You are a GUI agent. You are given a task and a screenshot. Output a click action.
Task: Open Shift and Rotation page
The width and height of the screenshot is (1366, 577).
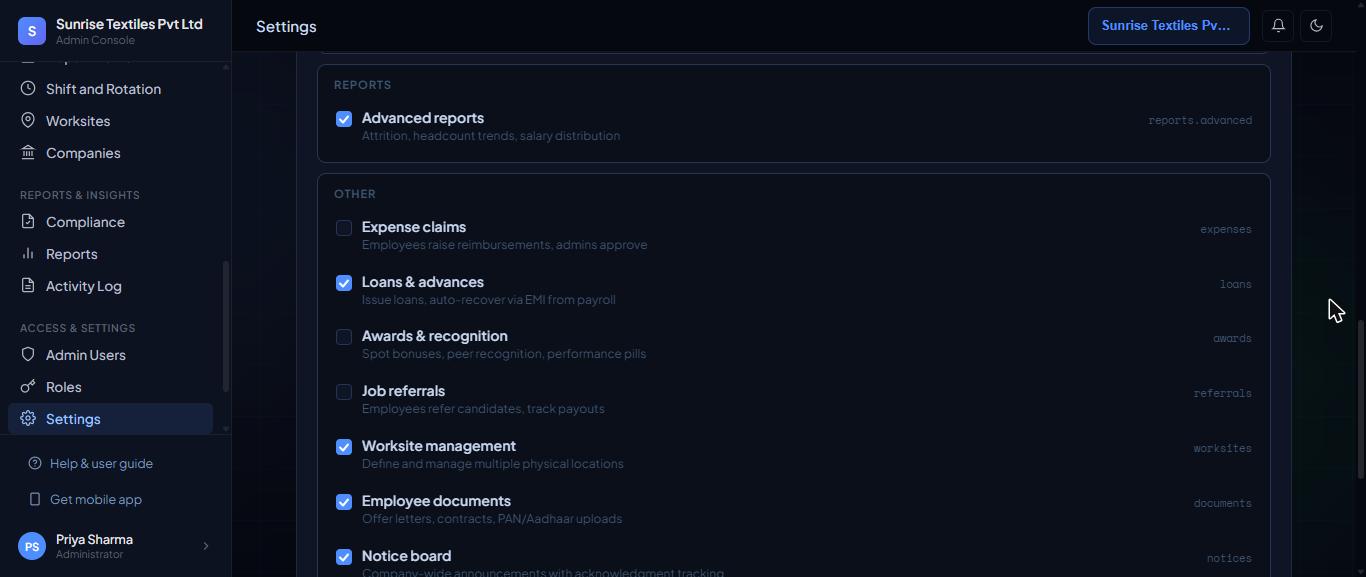(110, 89)
